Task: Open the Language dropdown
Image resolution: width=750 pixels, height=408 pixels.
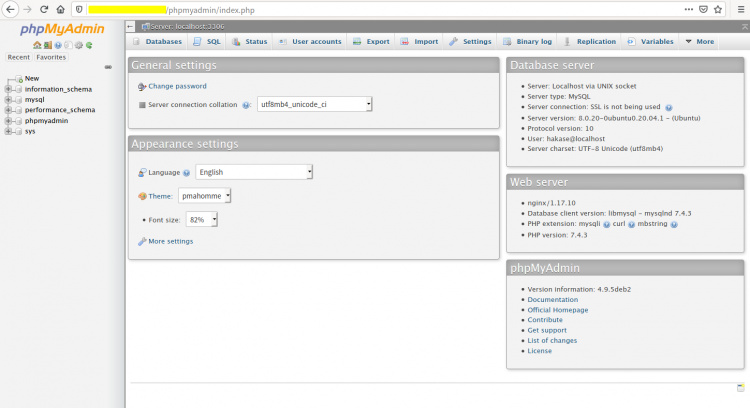Action: coord(253,172)
